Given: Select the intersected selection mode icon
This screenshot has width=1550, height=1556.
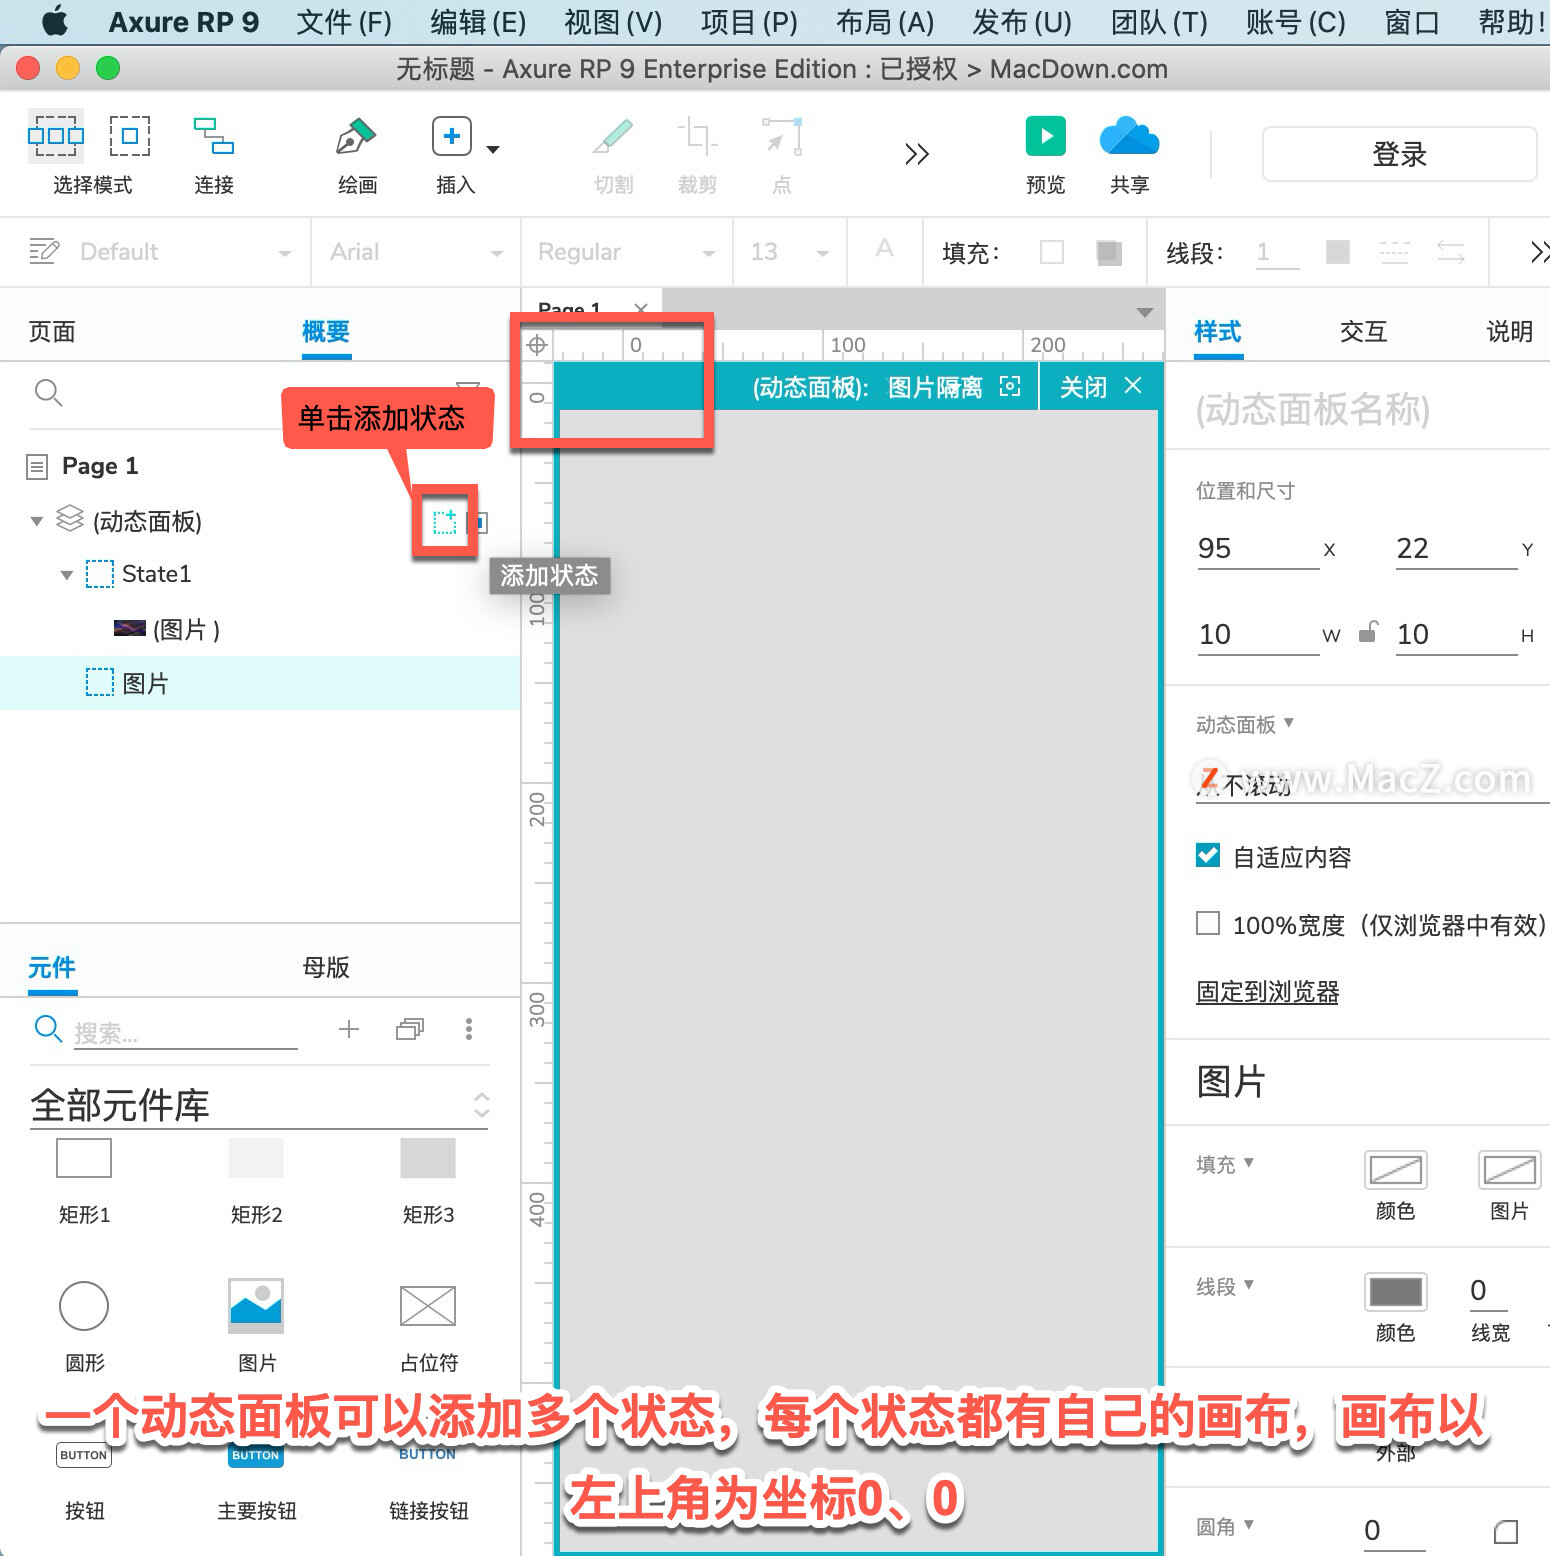Looking at the screenshot, I should coord(56,136).
